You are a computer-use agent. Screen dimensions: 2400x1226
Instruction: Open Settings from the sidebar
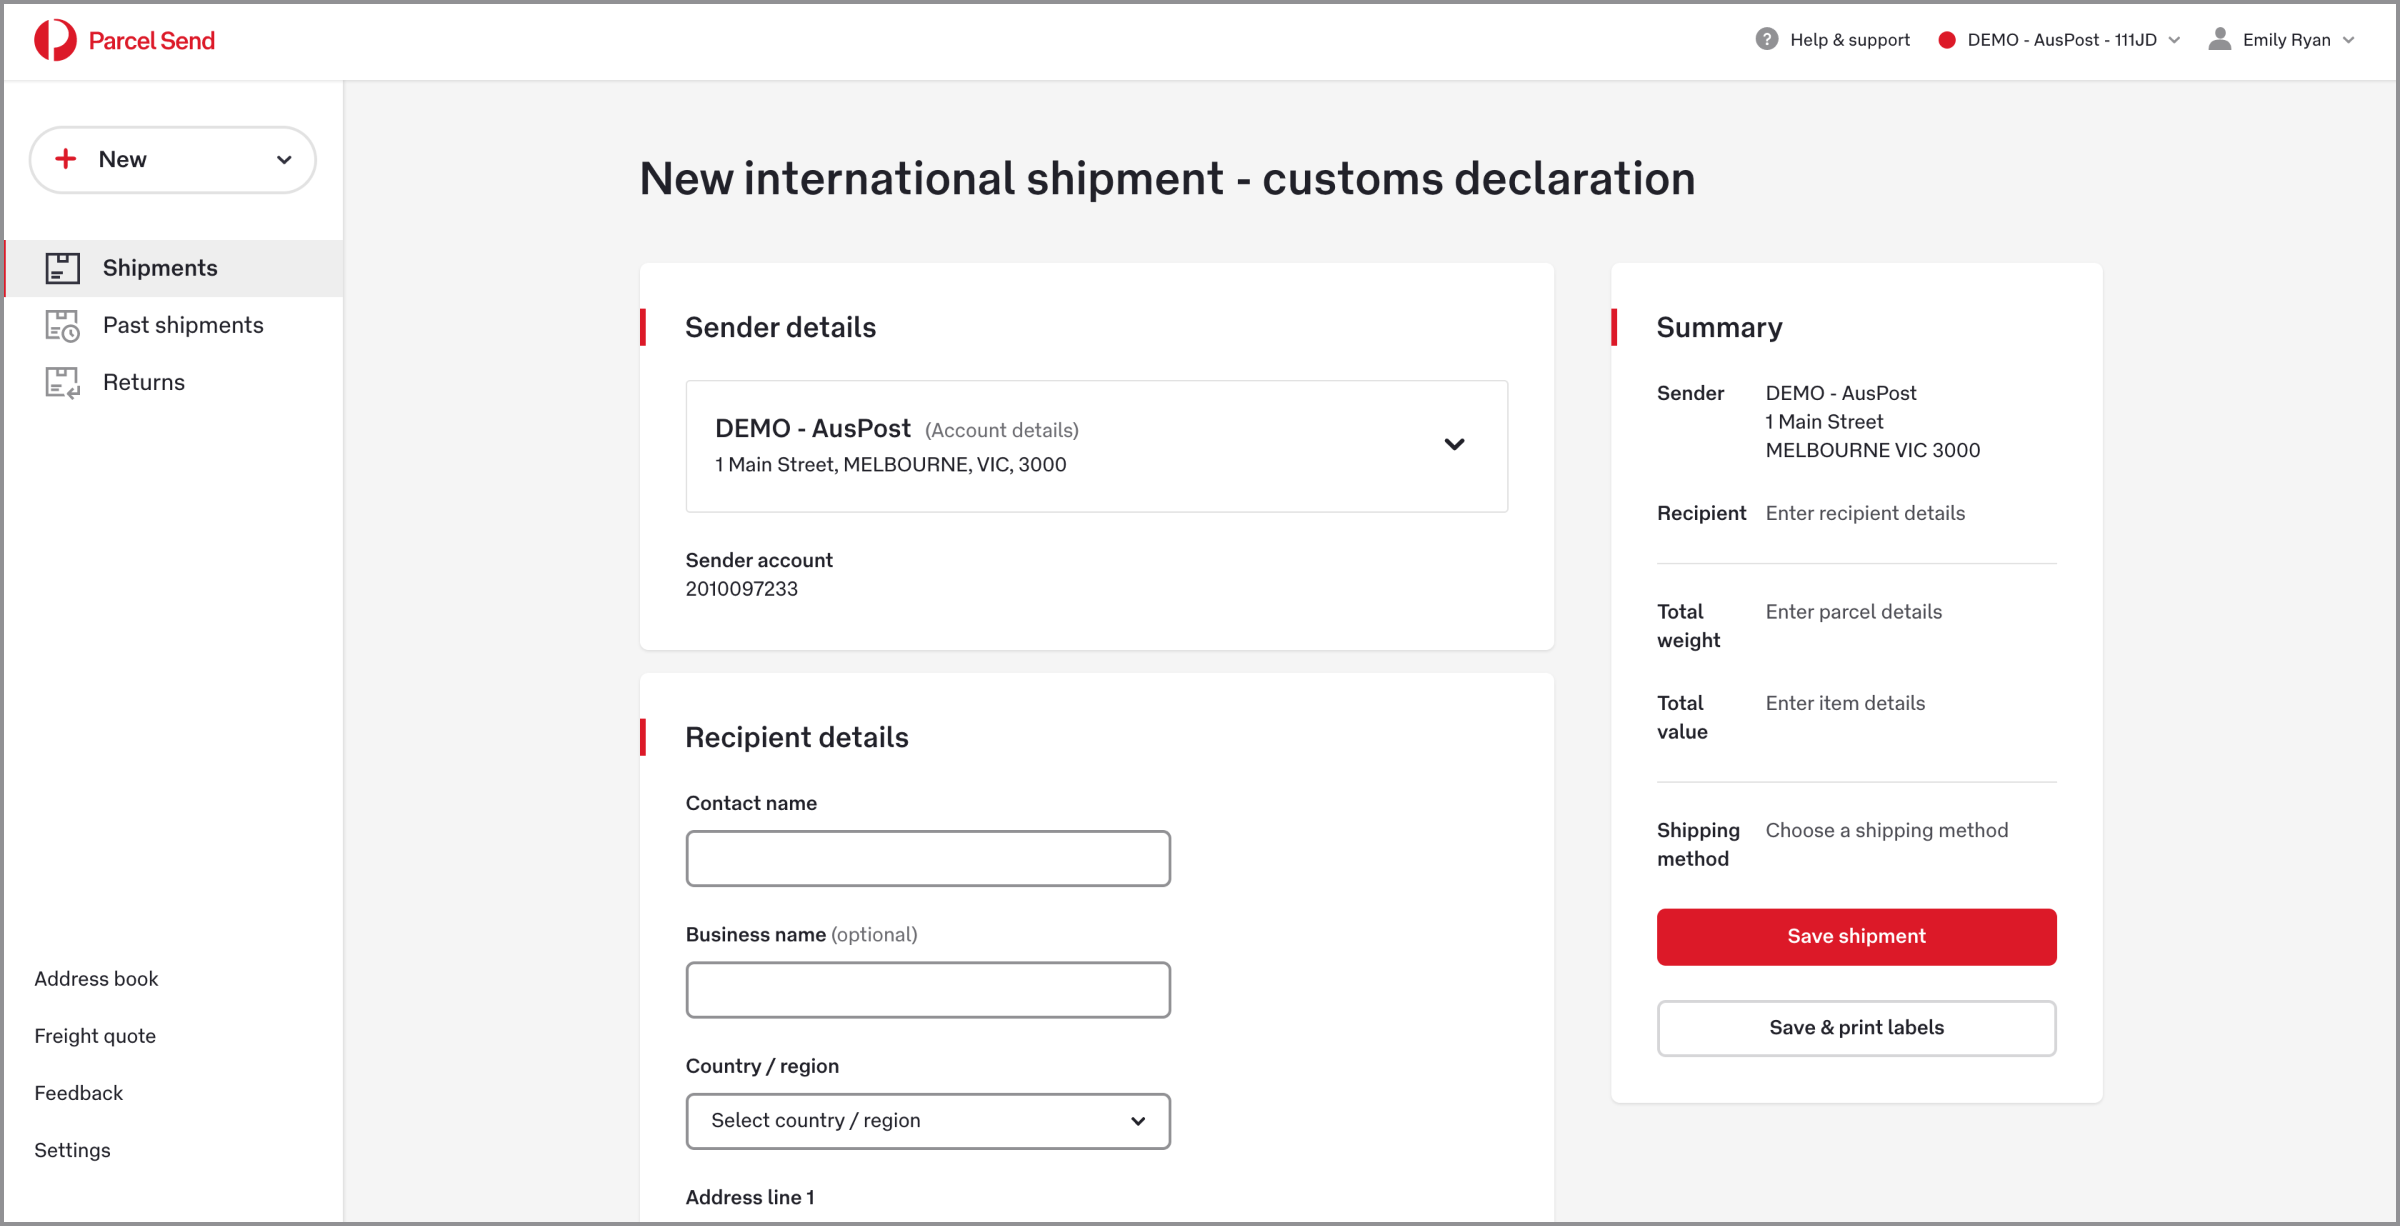(72, 1150)
